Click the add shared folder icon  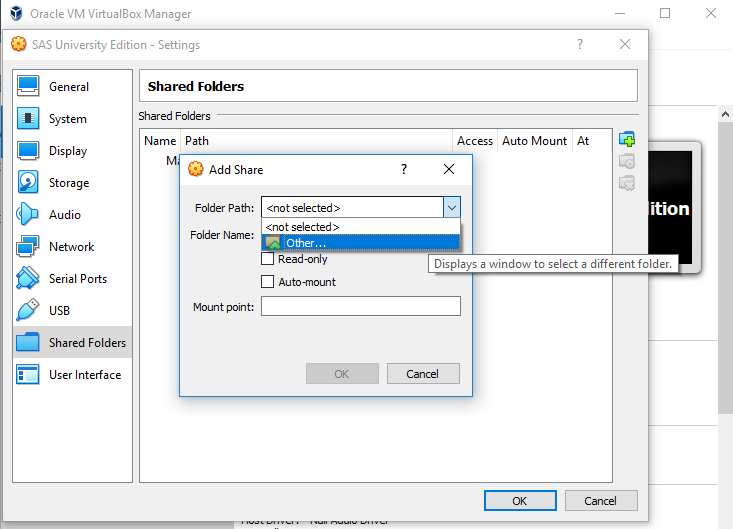coord(627,139)
